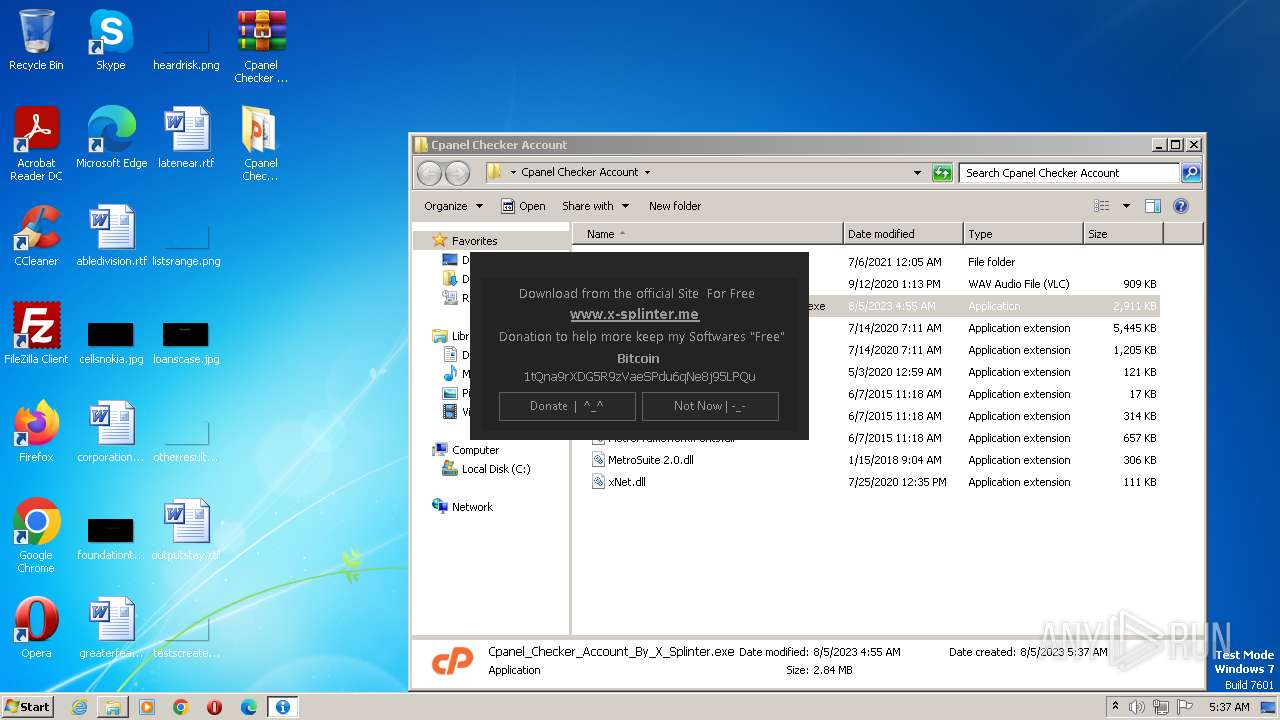
Task: Click the 909 KB size cell
Action: (1139, 284)
